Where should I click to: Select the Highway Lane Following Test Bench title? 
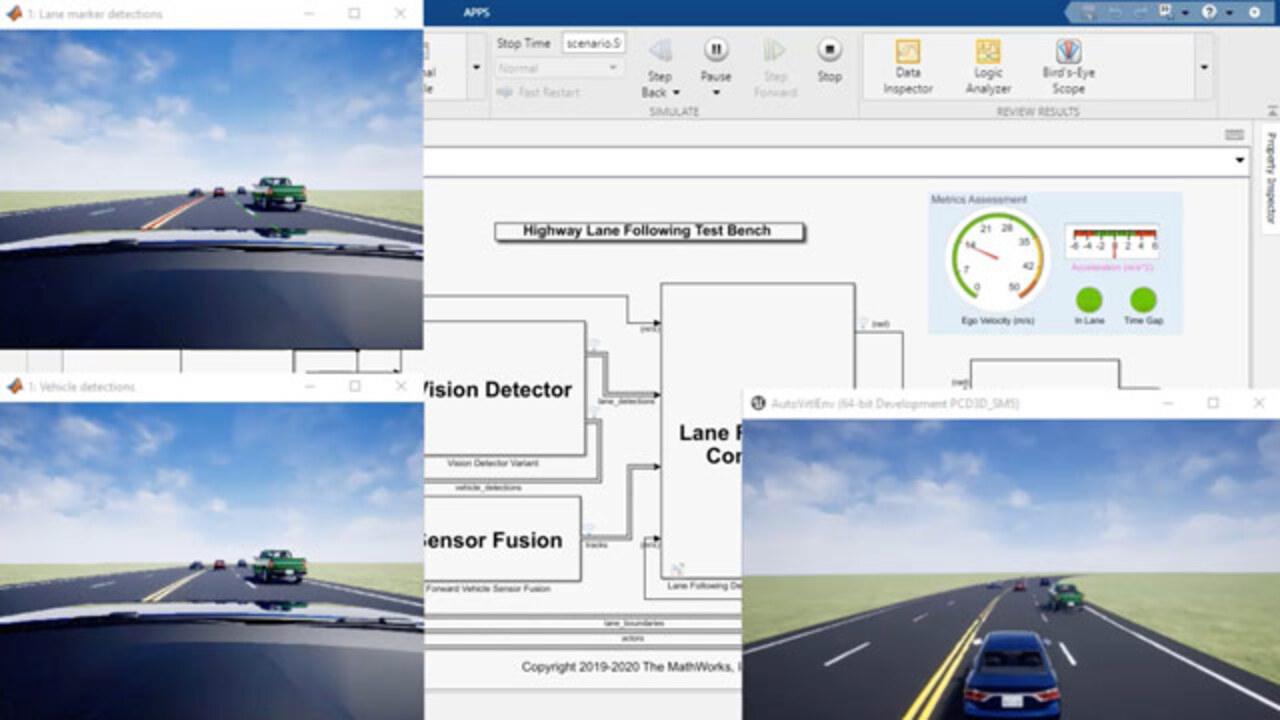pyautogui.click(x=648, y=231)
